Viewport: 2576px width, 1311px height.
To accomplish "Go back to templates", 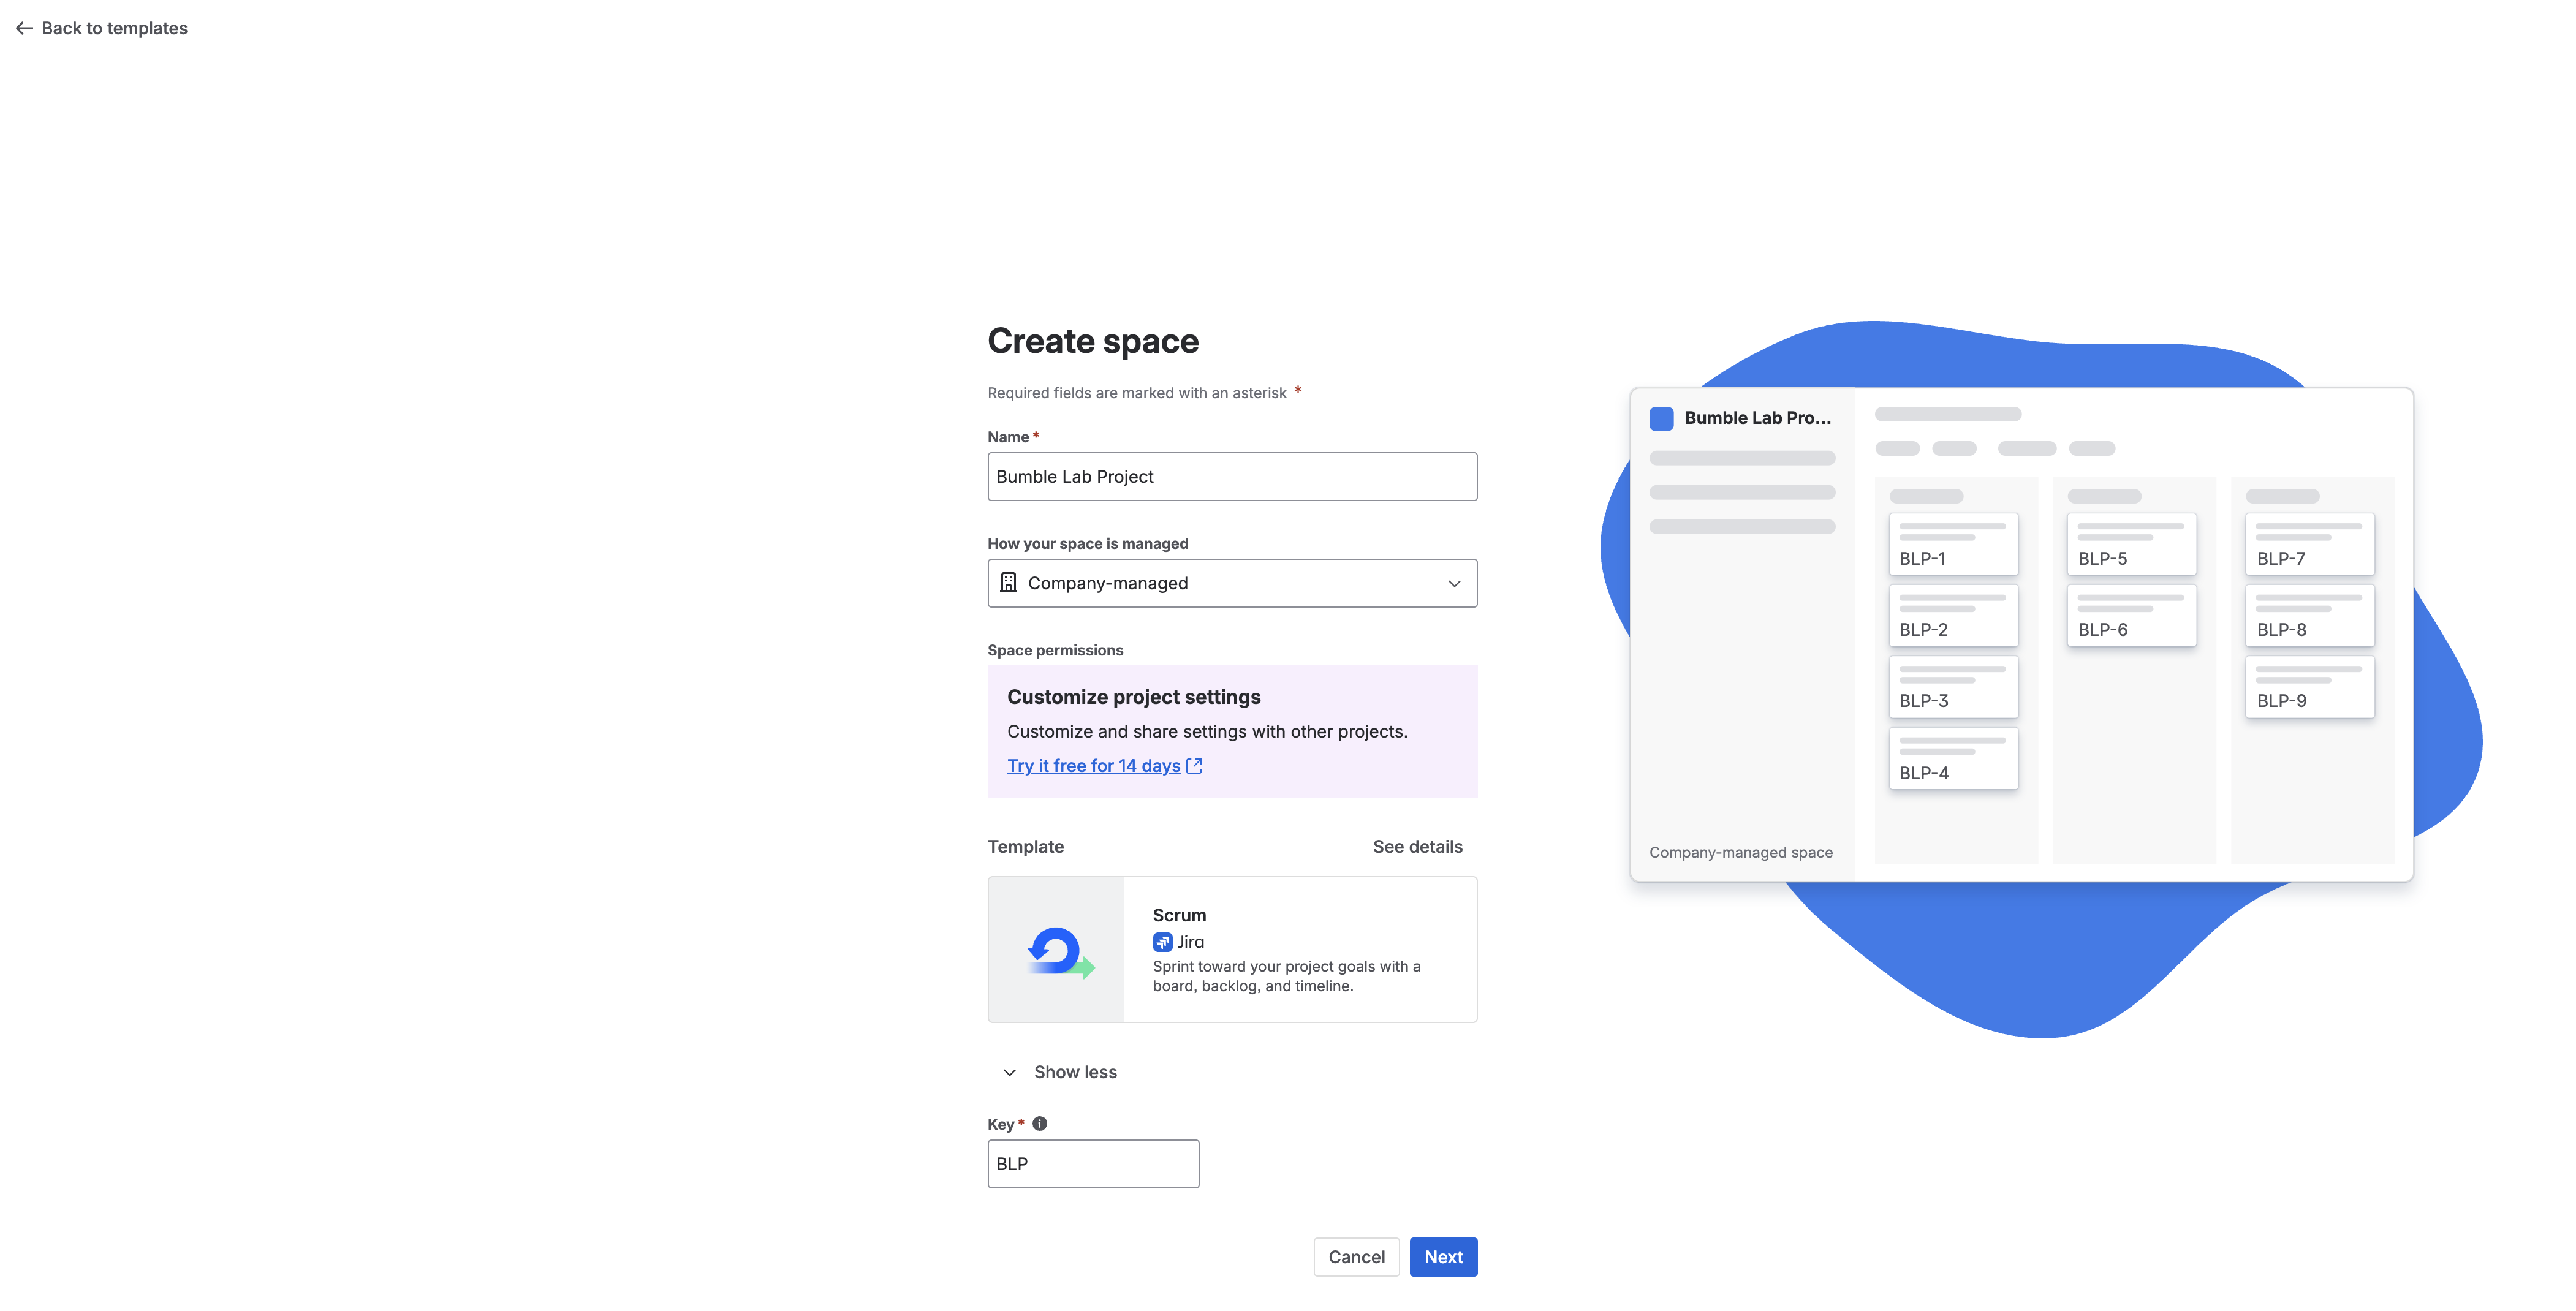I will point(102,28).
